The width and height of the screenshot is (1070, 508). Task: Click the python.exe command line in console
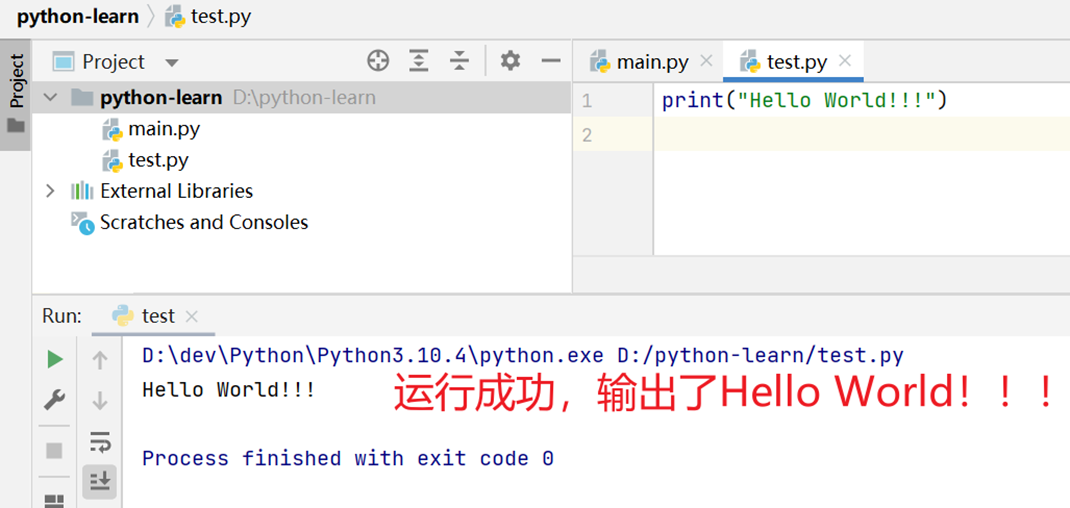click(523, 356)
